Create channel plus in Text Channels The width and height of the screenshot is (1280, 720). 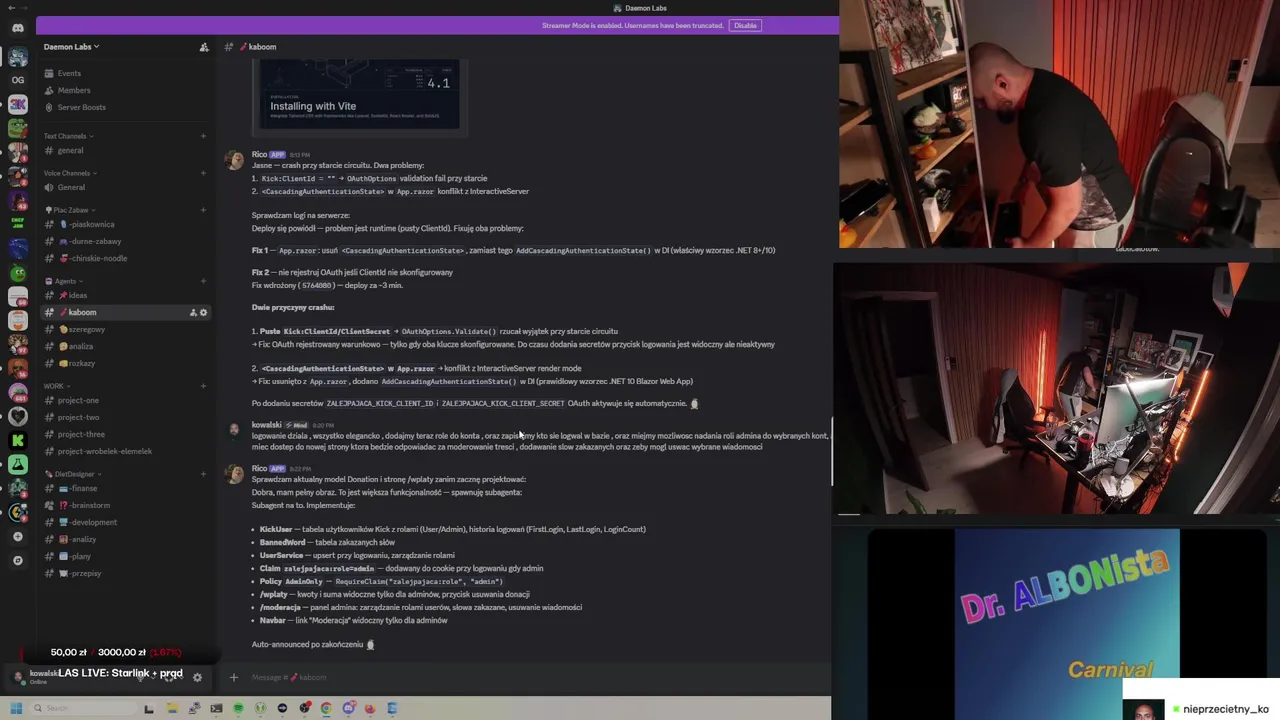[203, 136]
